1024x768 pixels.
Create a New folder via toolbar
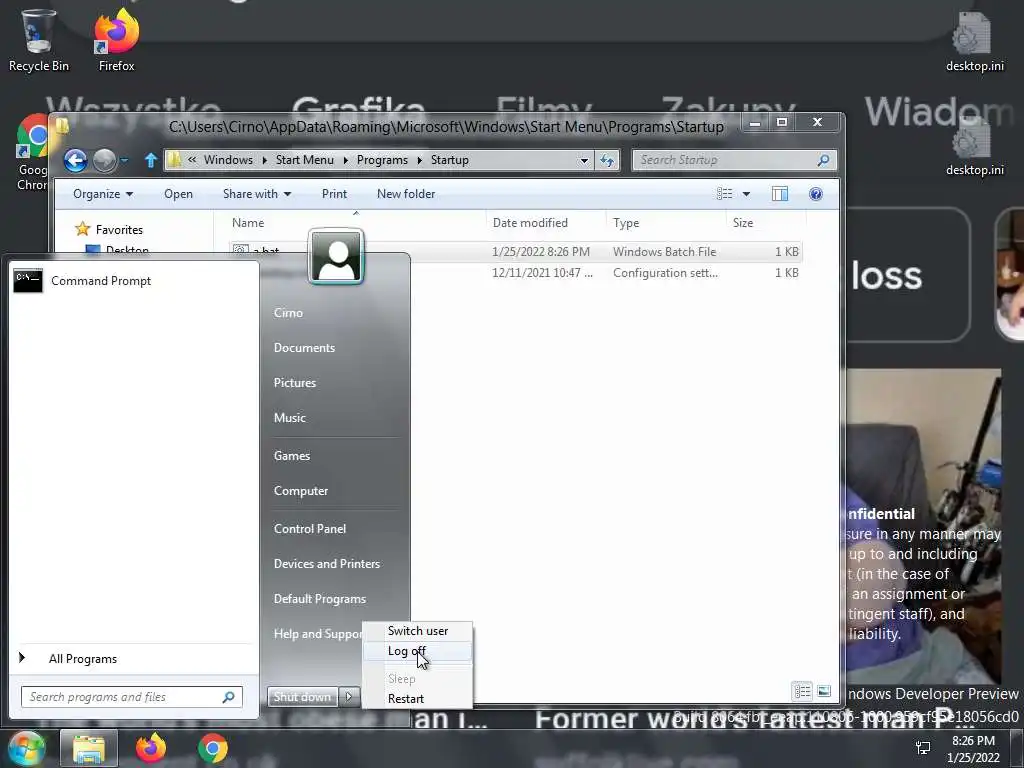406,194
